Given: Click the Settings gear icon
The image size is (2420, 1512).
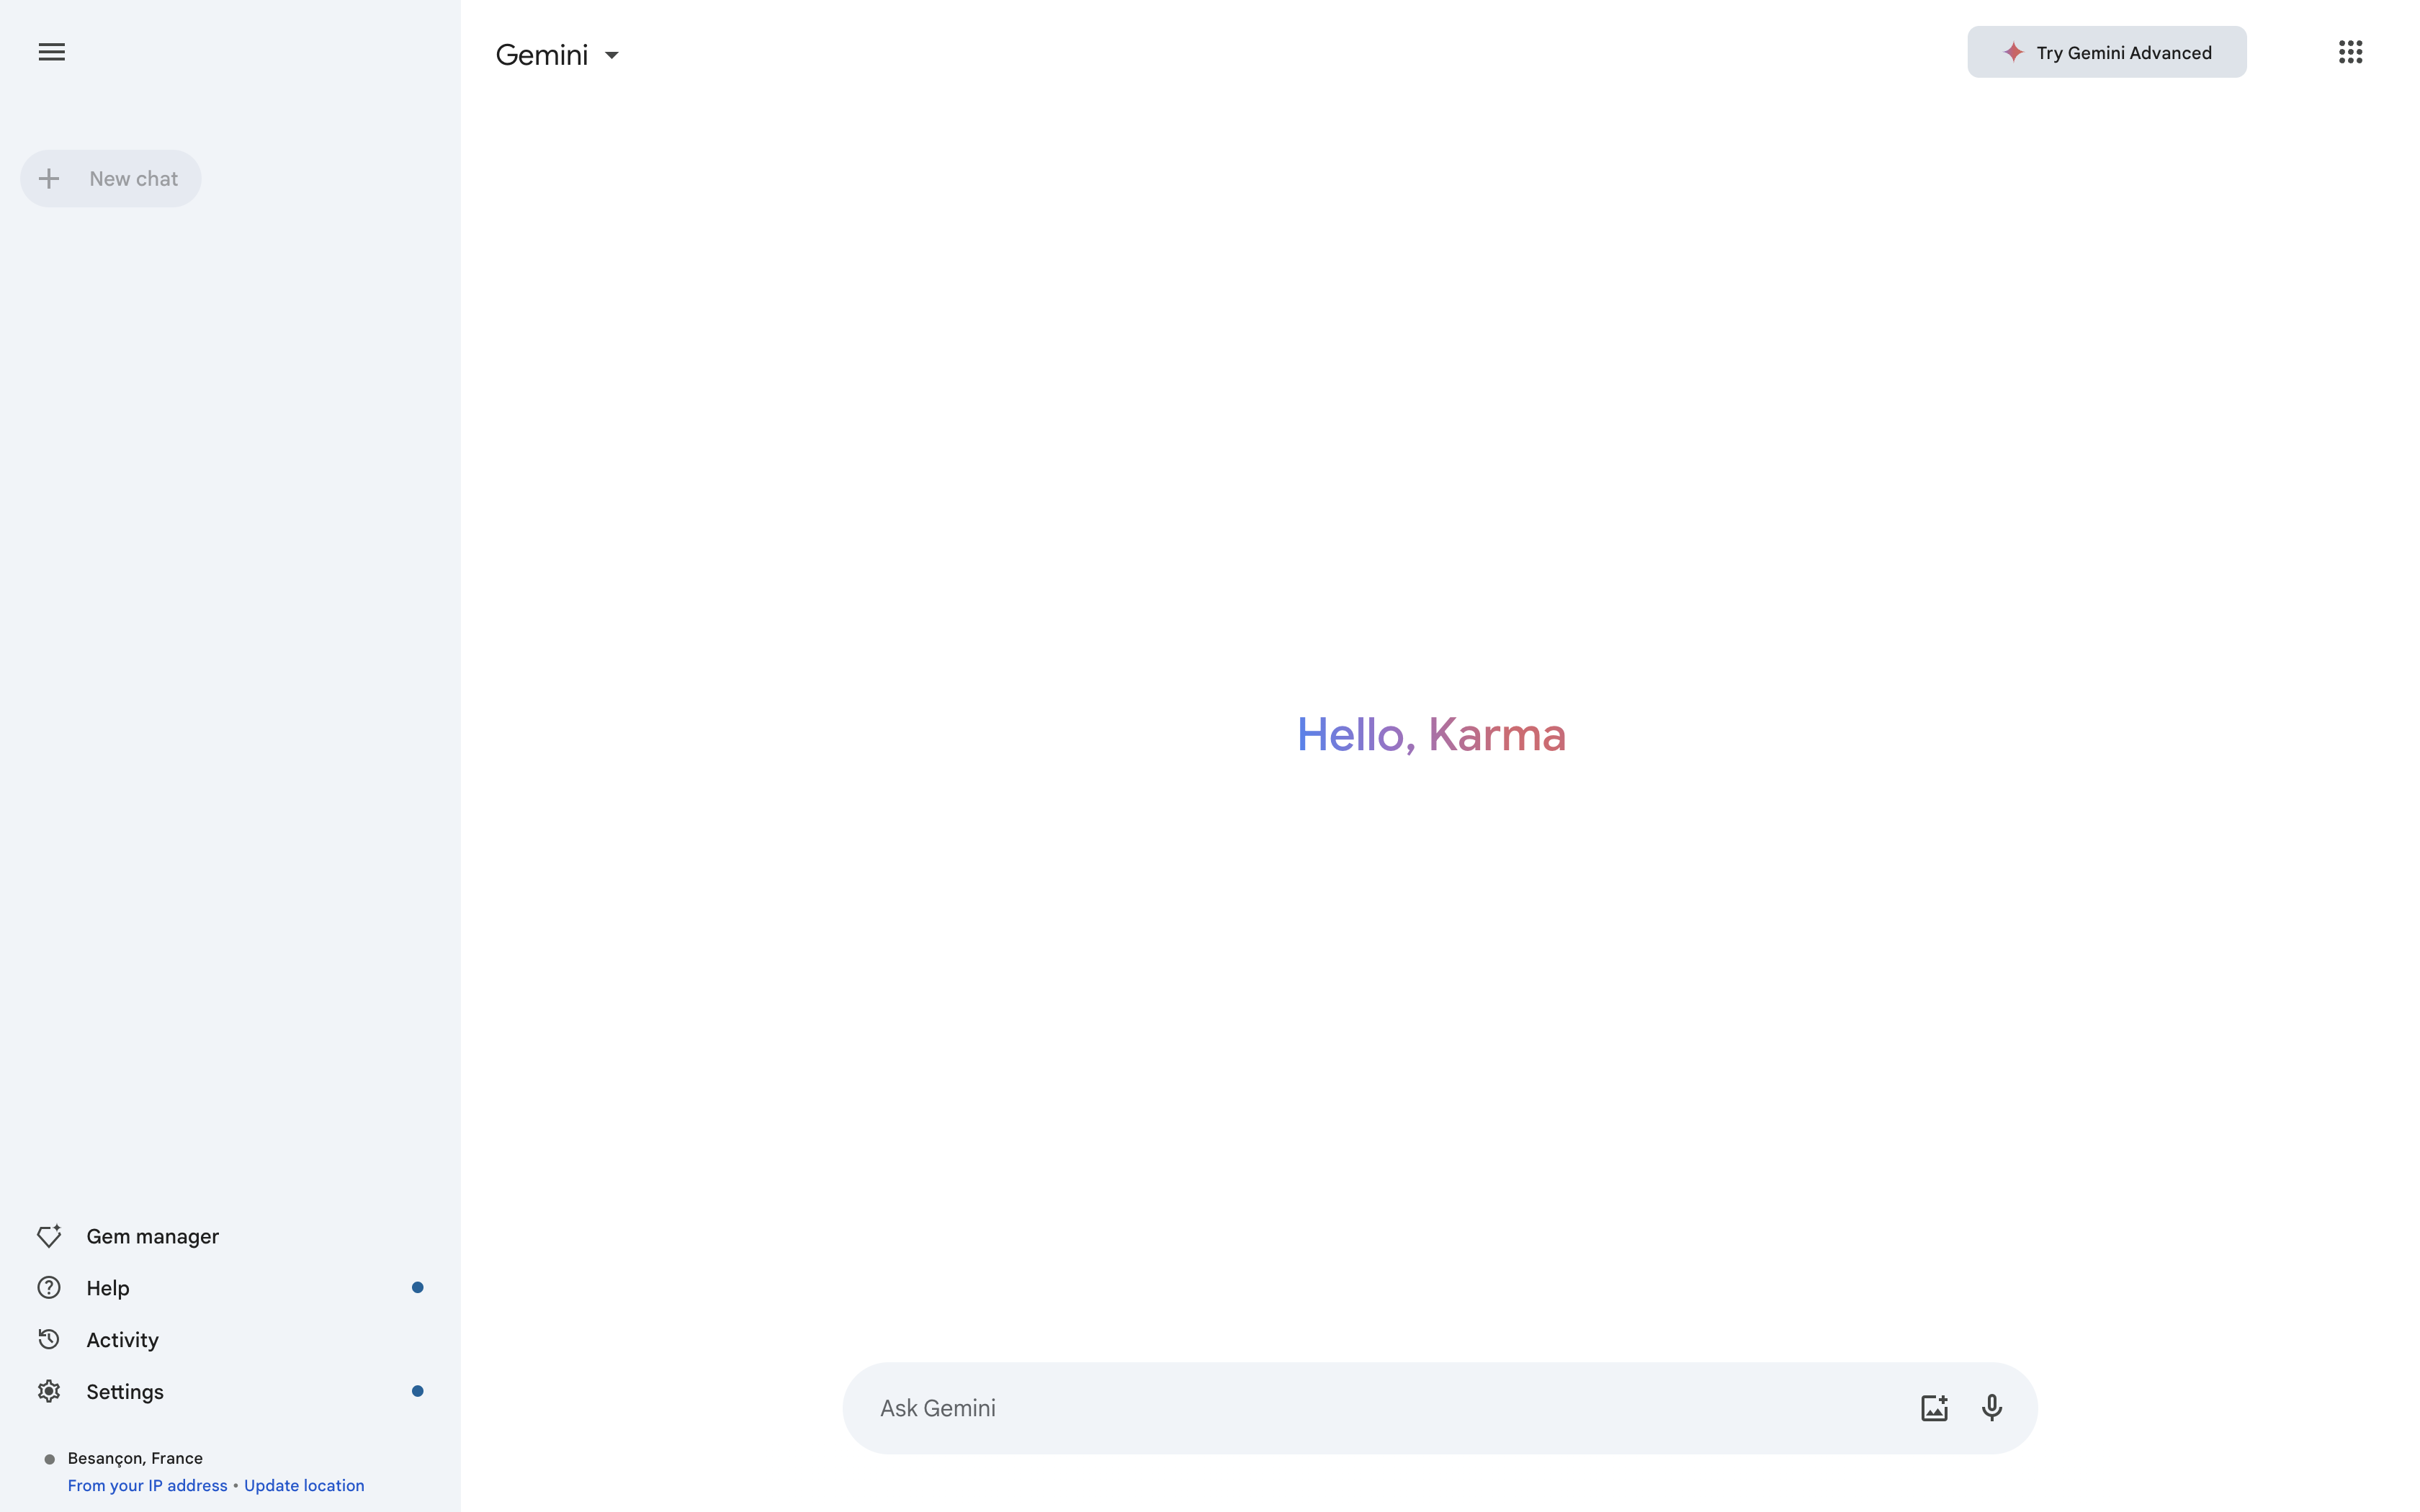Looking at the screenshot, I should coord(49,1392).
